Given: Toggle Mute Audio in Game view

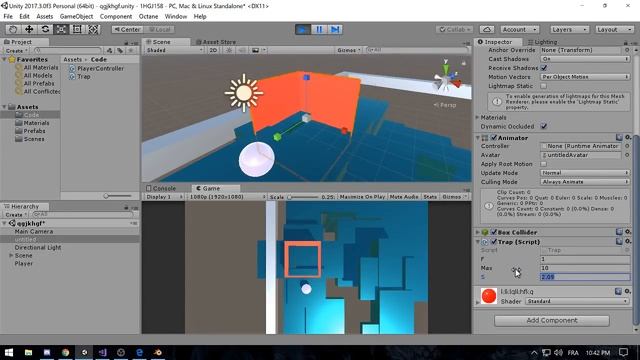Looking at the screenshot, I should [x=404, y=197].
